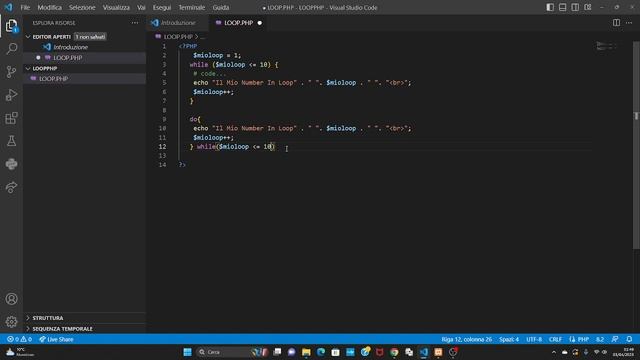Open the Live Share activity icon
Viewport: 640px width, 360px height.
click(x=11, y=187)
